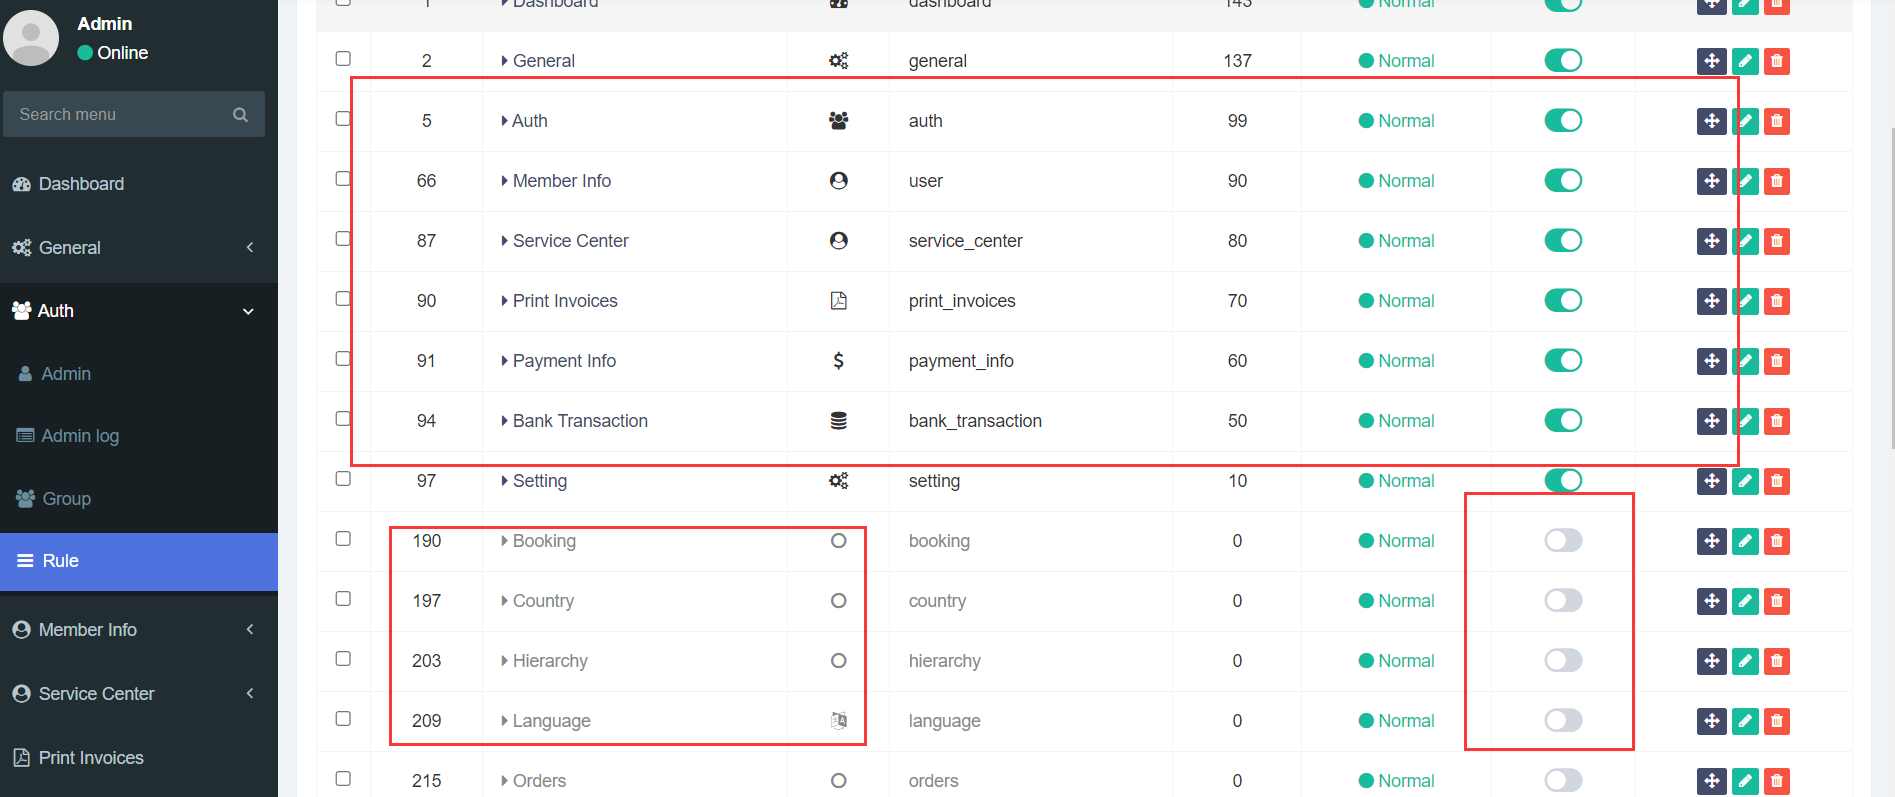This screenshot has width=1895, height=797.
Task: Click the search magnifier icon in sidebar
Action: tap(240, 115)
